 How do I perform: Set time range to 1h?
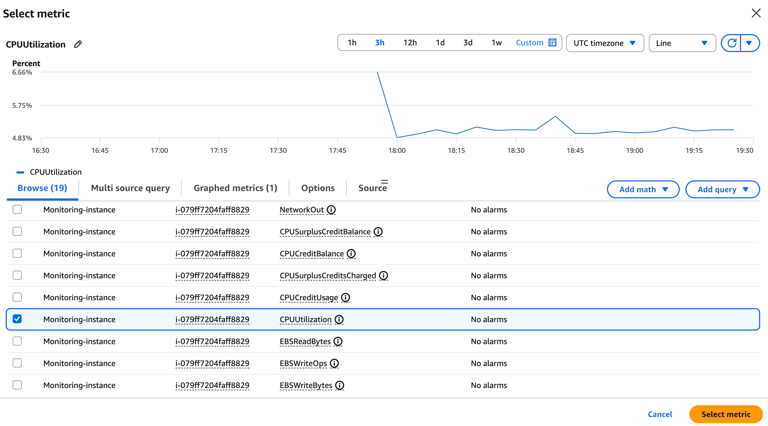coord(352,43)
